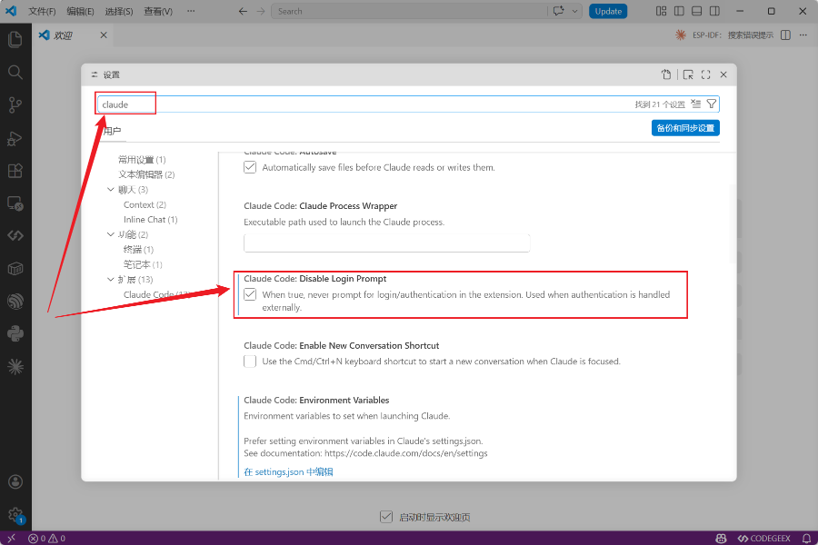
Task: Select 笔记本 (1) in settings tree
Action: (142, 264)
